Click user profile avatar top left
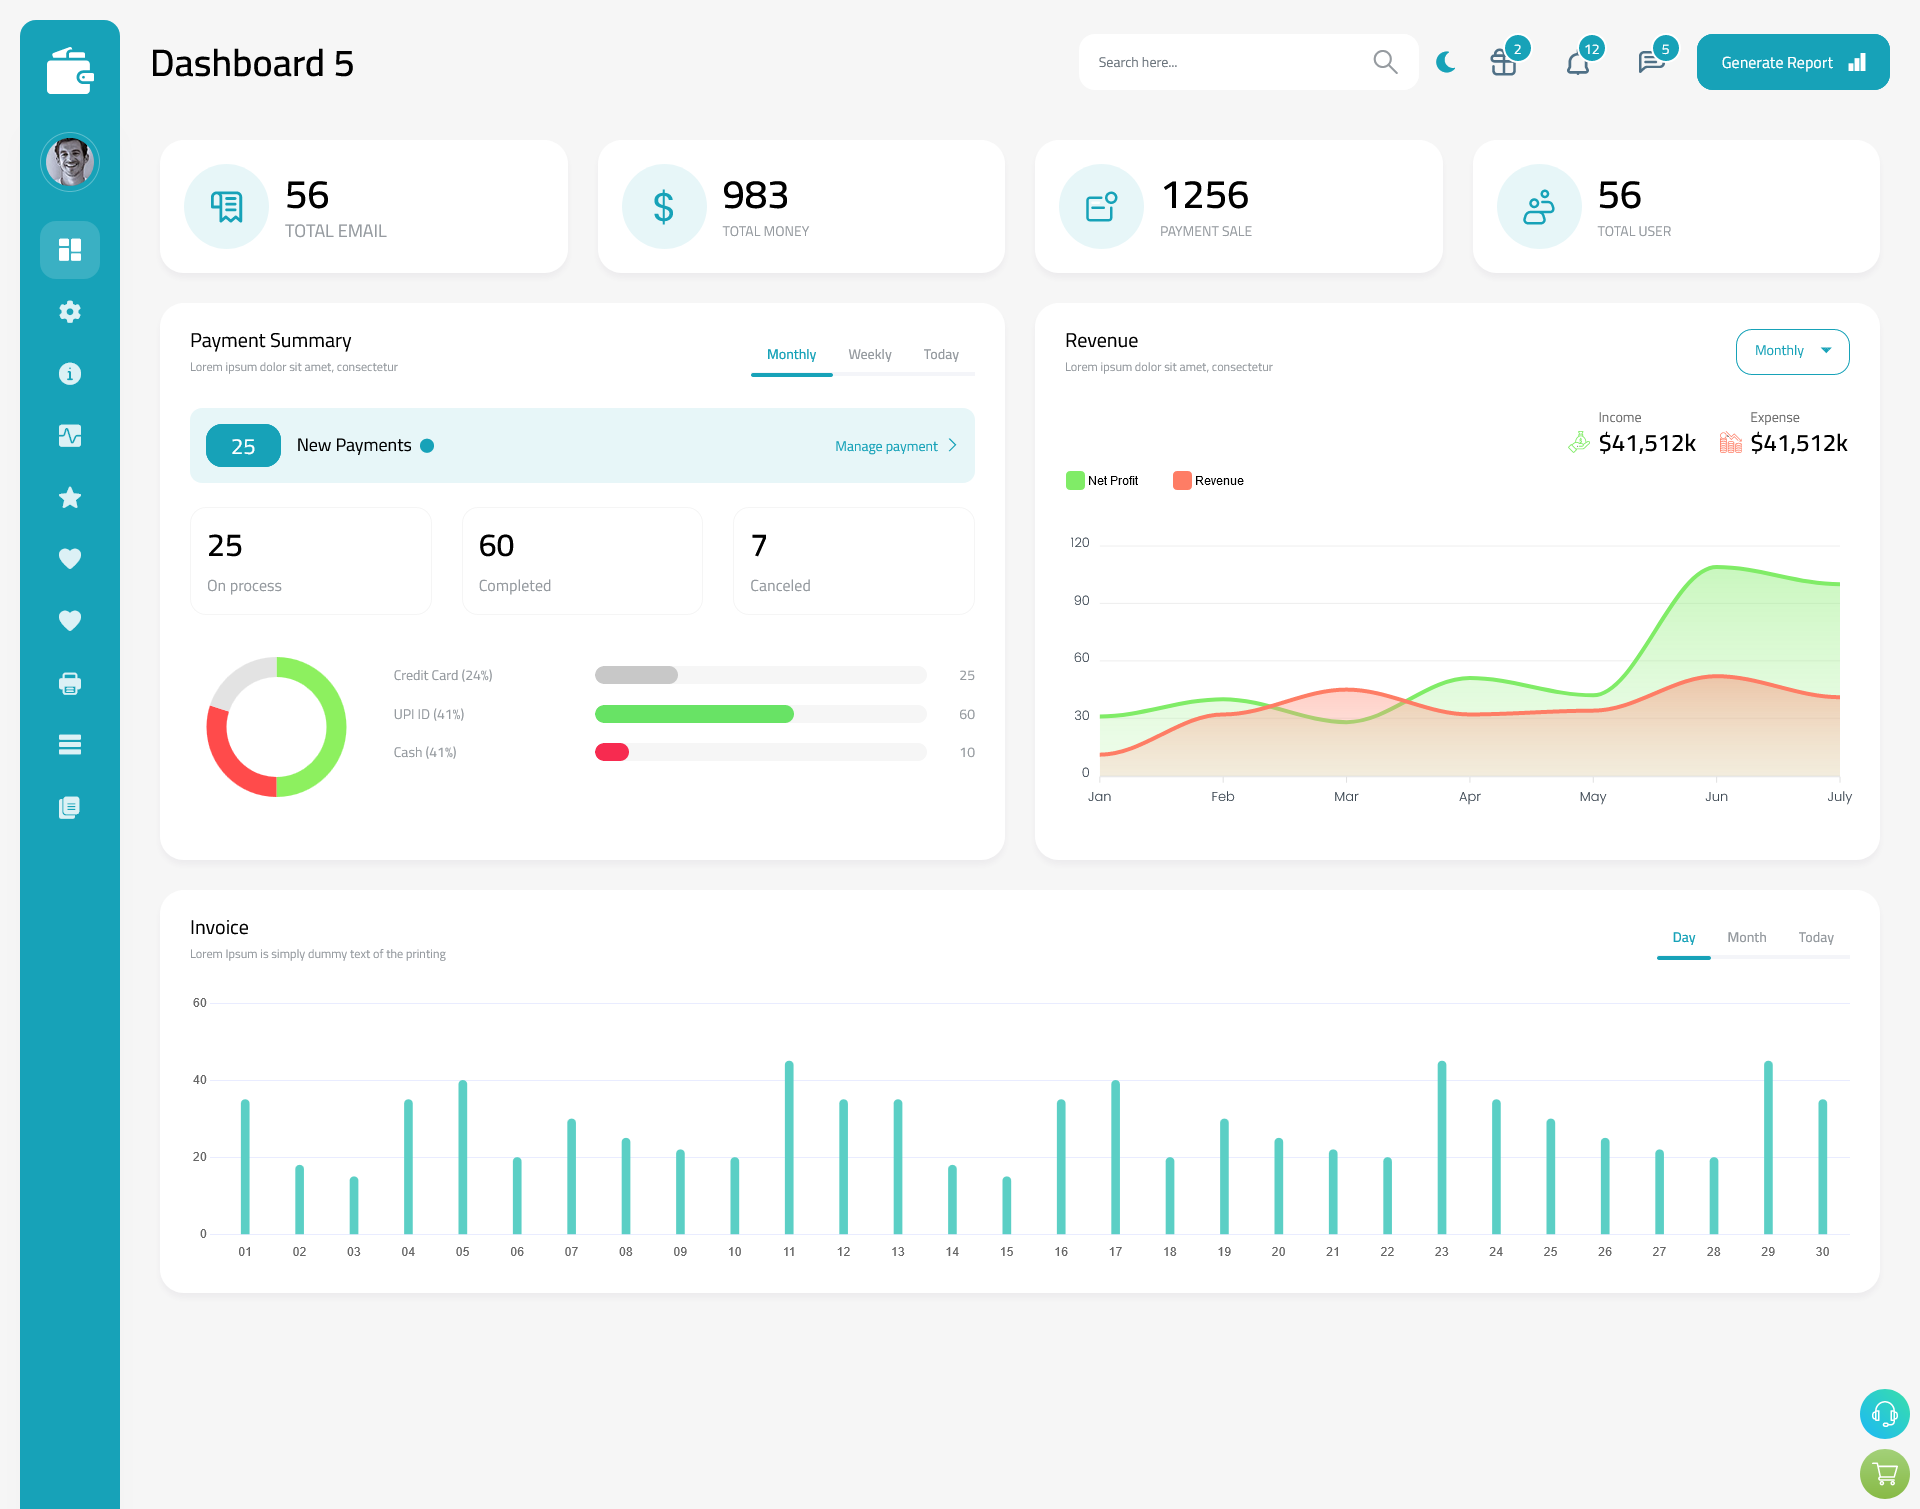Viewport: 1920px width, 1509px height. point(70,161)
